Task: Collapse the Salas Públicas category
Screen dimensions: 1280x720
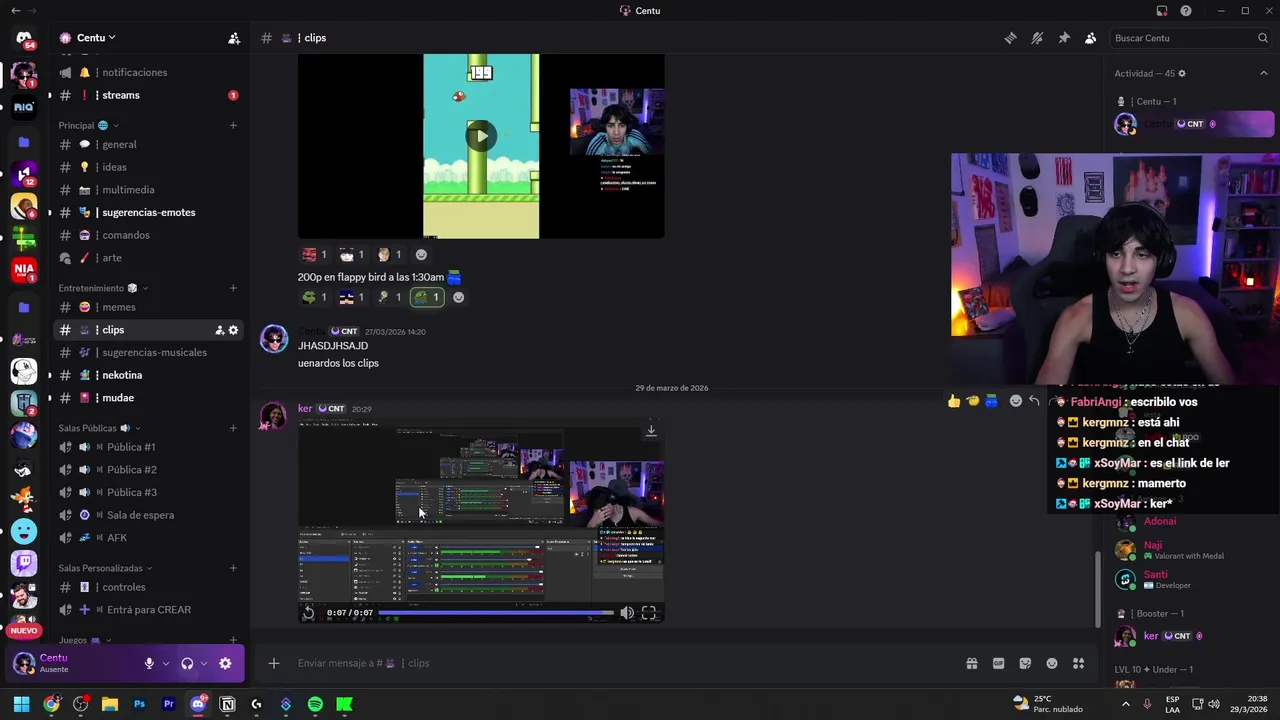Action: 100,428
